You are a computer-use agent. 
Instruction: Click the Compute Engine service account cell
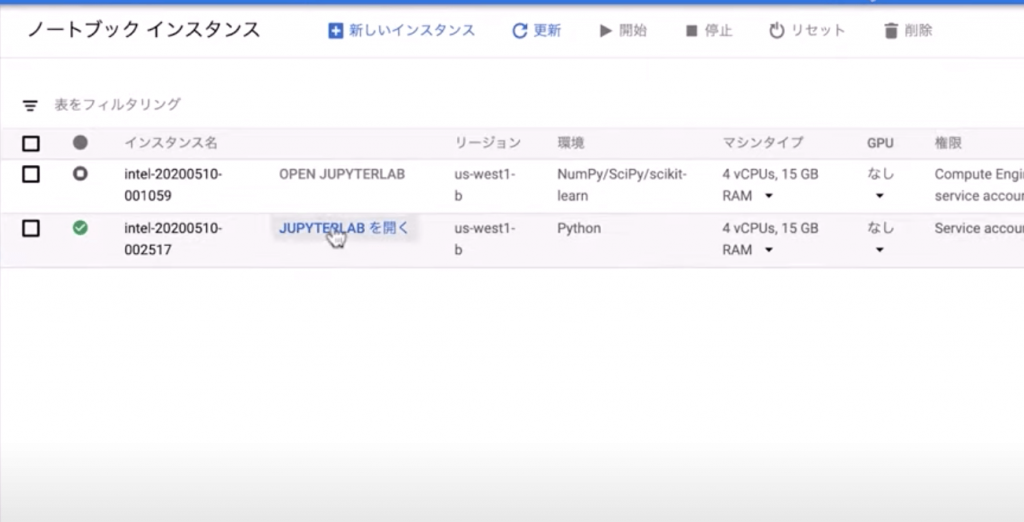[979, 185]
